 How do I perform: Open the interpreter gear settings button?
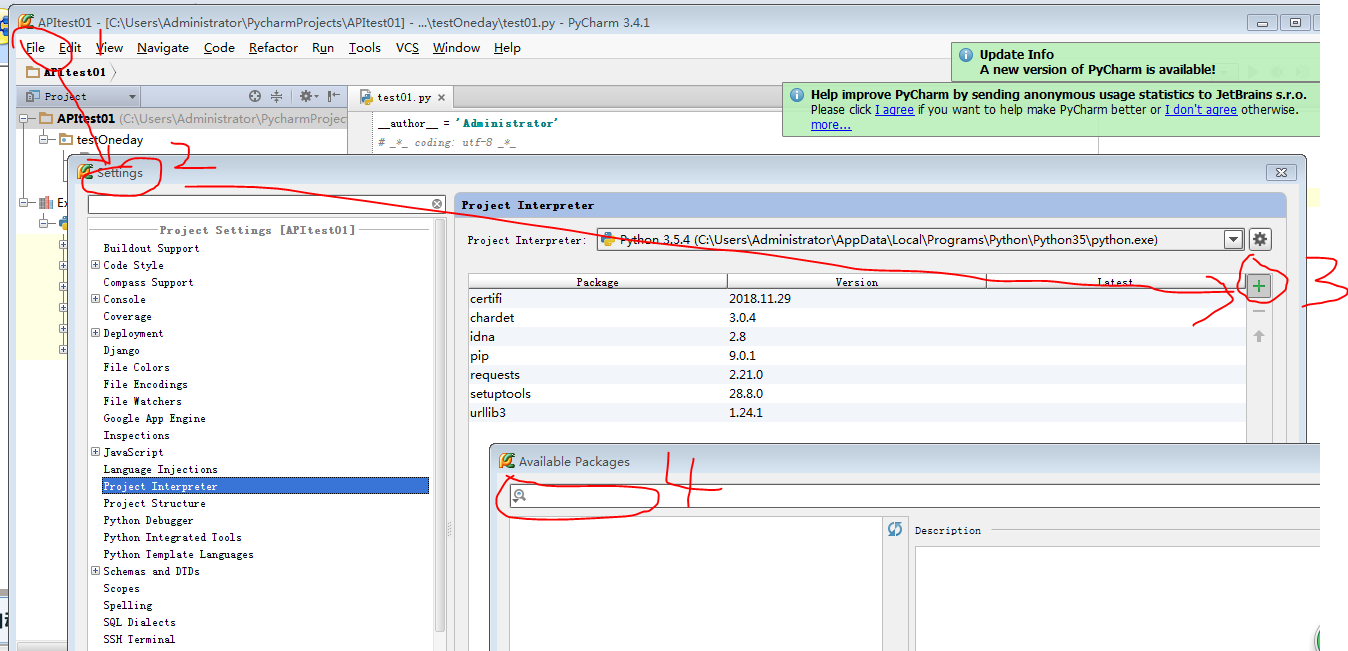click(1260, 239)
